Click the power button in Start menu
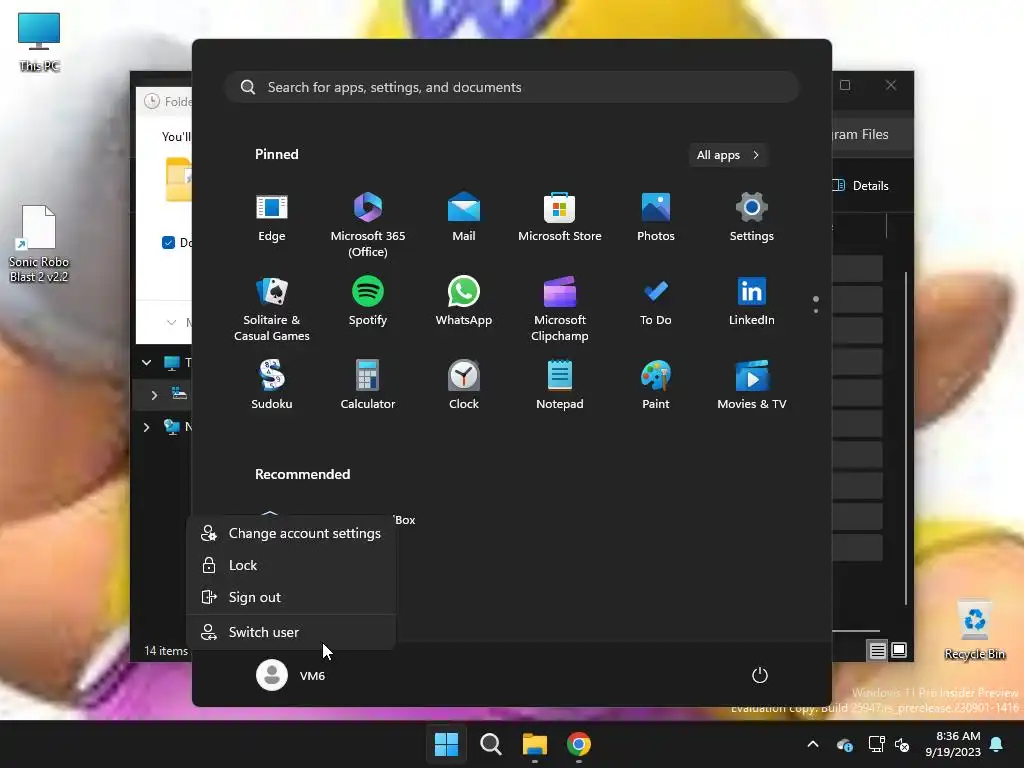1024x768 pixels. tap(760, 675)
